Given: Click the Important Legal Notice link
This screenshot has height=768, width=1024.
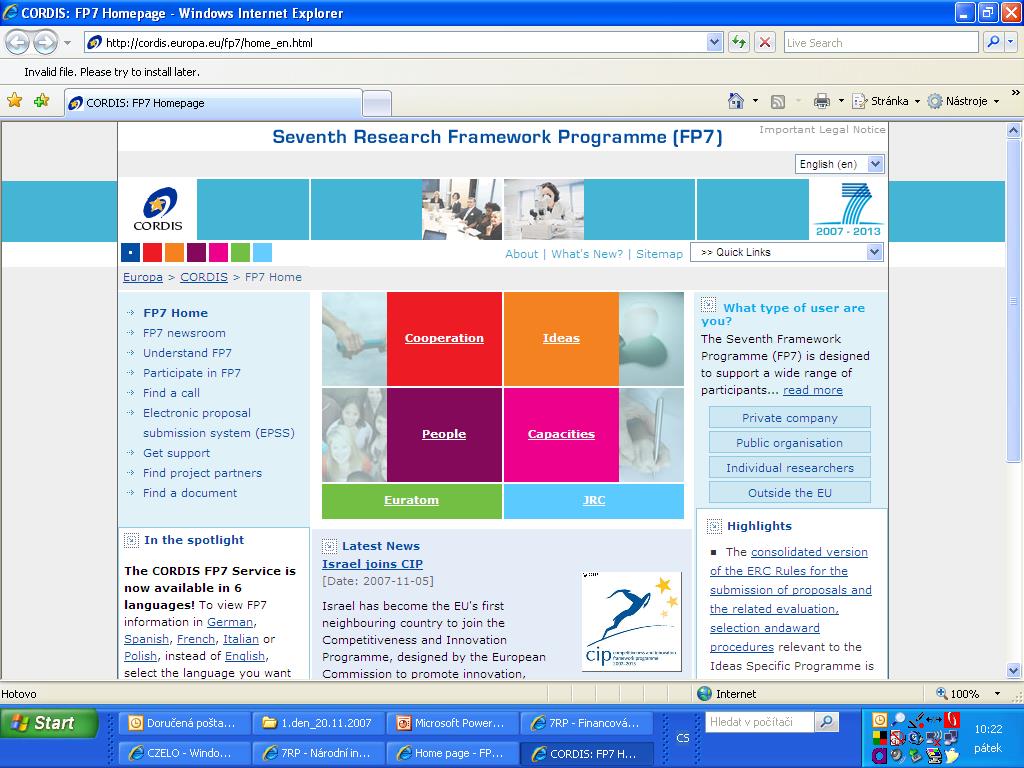Looking at the screenshot, I should pos(822,129).
